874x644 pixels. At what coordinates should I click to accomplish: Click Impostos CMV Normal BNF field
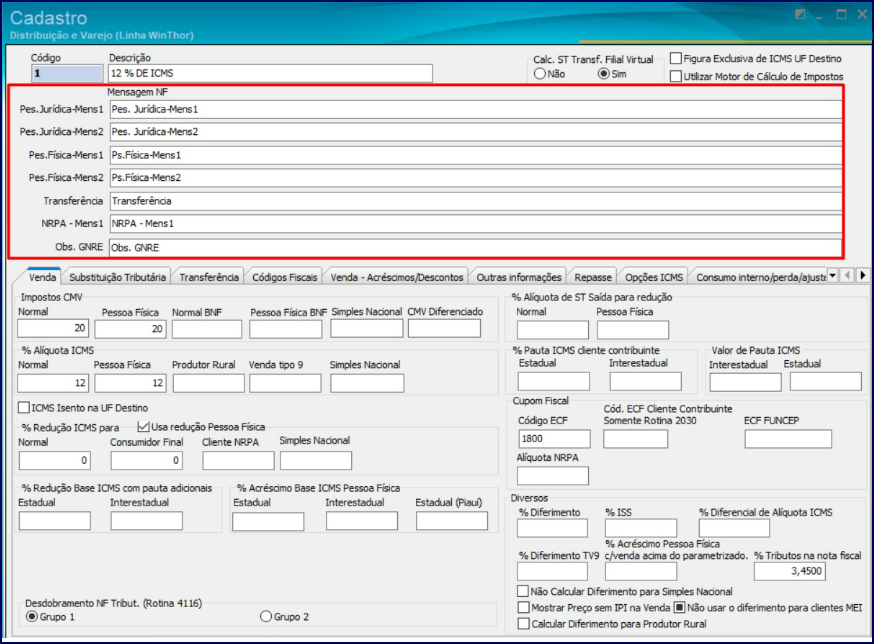(x=207, y=329)
